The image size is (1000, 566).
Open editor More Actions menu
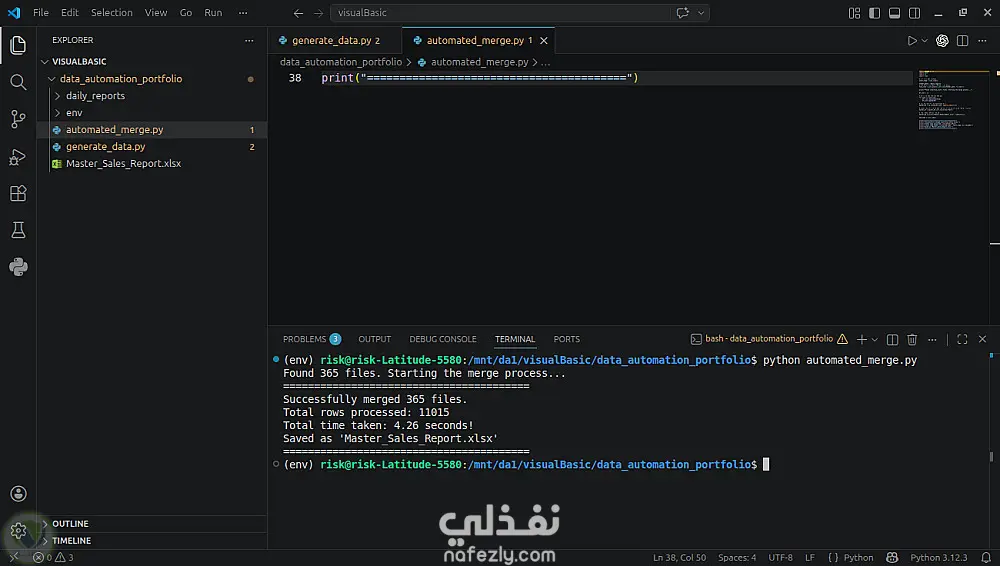point(982,40)
